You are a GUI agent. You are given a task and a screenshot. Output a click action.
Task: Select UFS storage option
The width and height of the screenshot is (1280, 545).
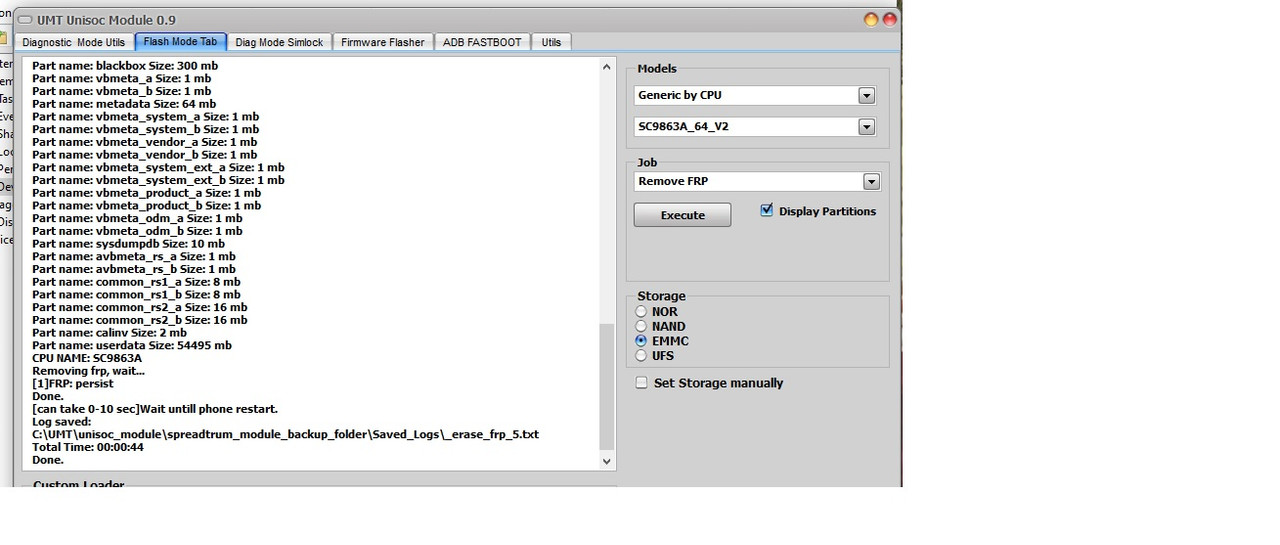tap(642, 355)
